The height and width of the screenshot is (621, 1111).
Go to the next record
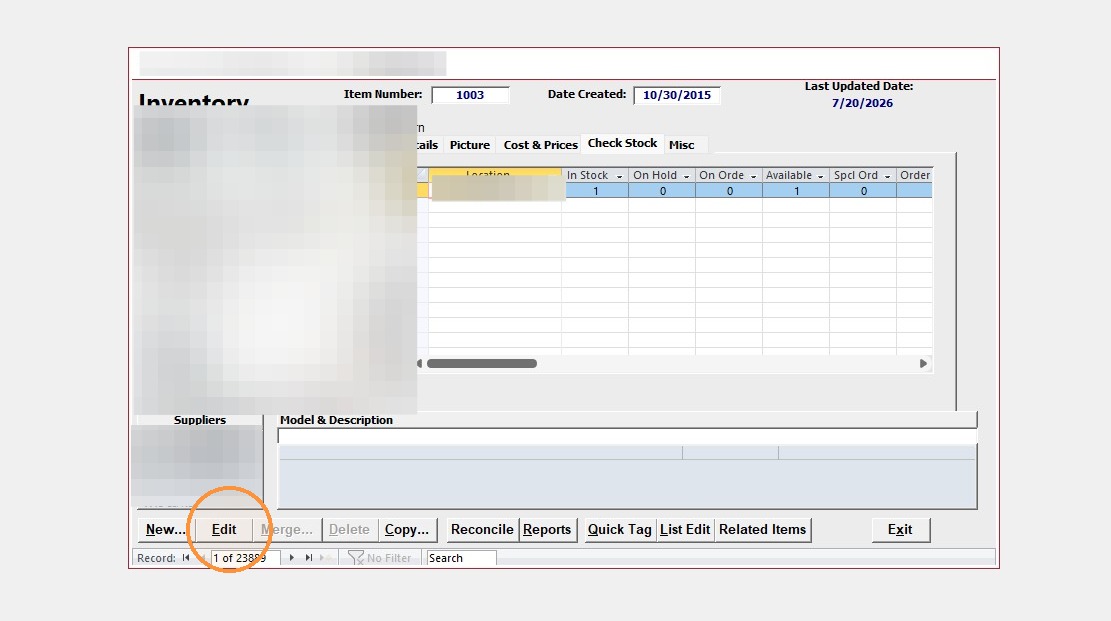(291, 558)
